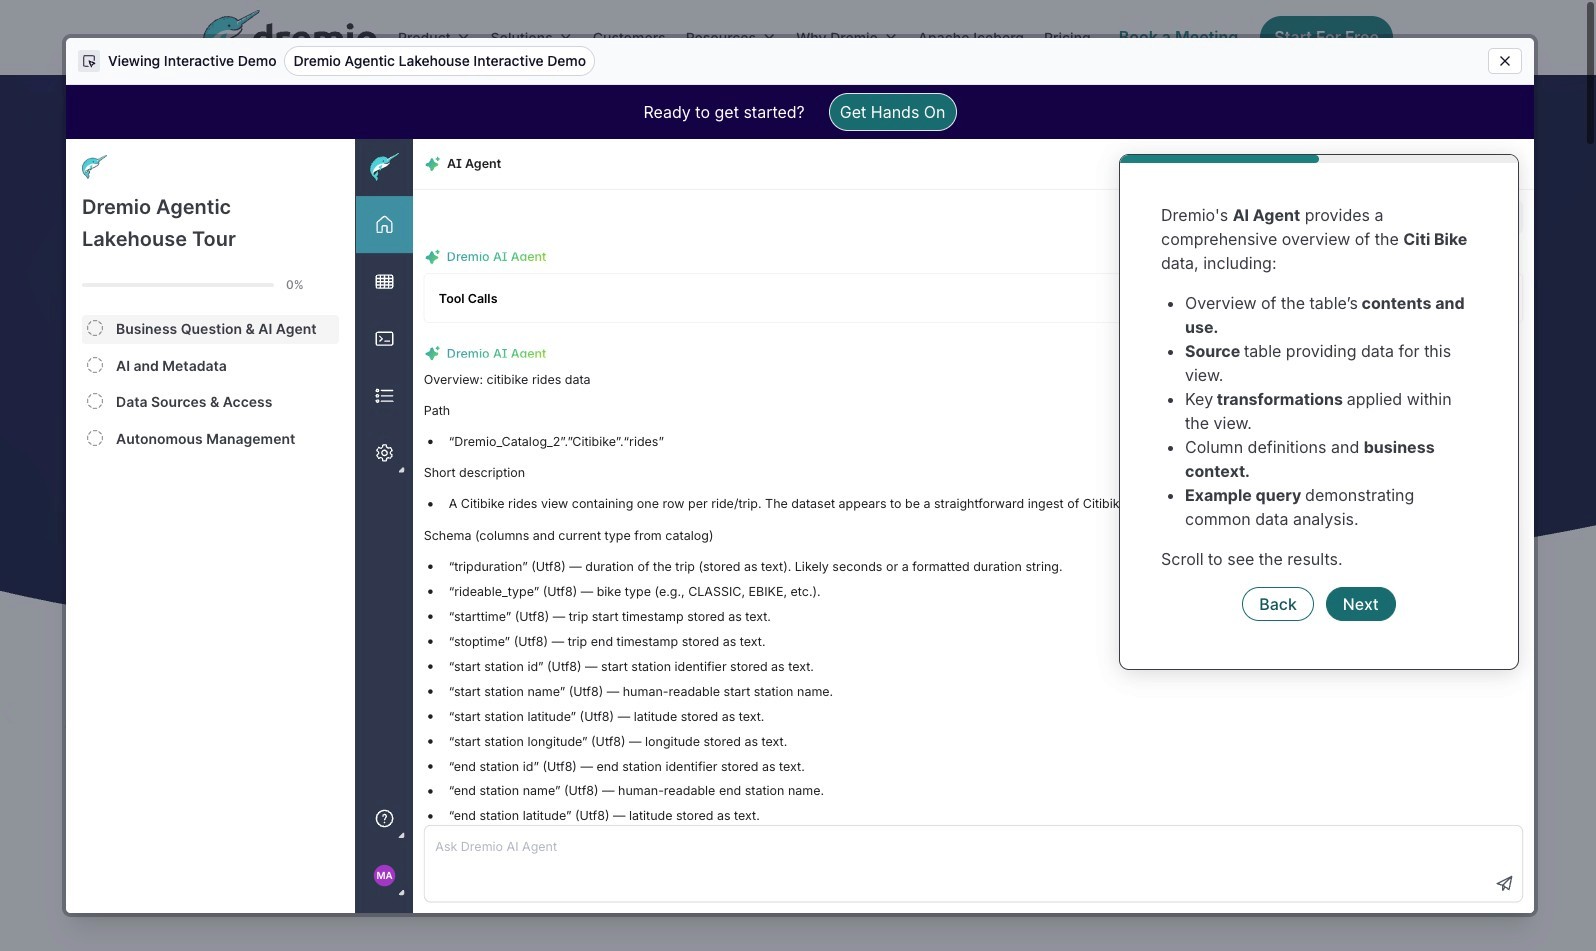The height and width of the screenshot is (951, 1596).
Task: Click "Scroll to see the results." text
Action: coord(1251,560)
